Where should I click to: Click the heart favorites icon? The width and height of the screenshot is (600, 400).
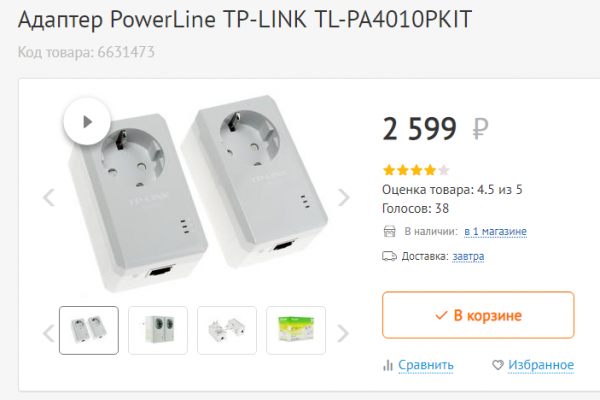498,365
